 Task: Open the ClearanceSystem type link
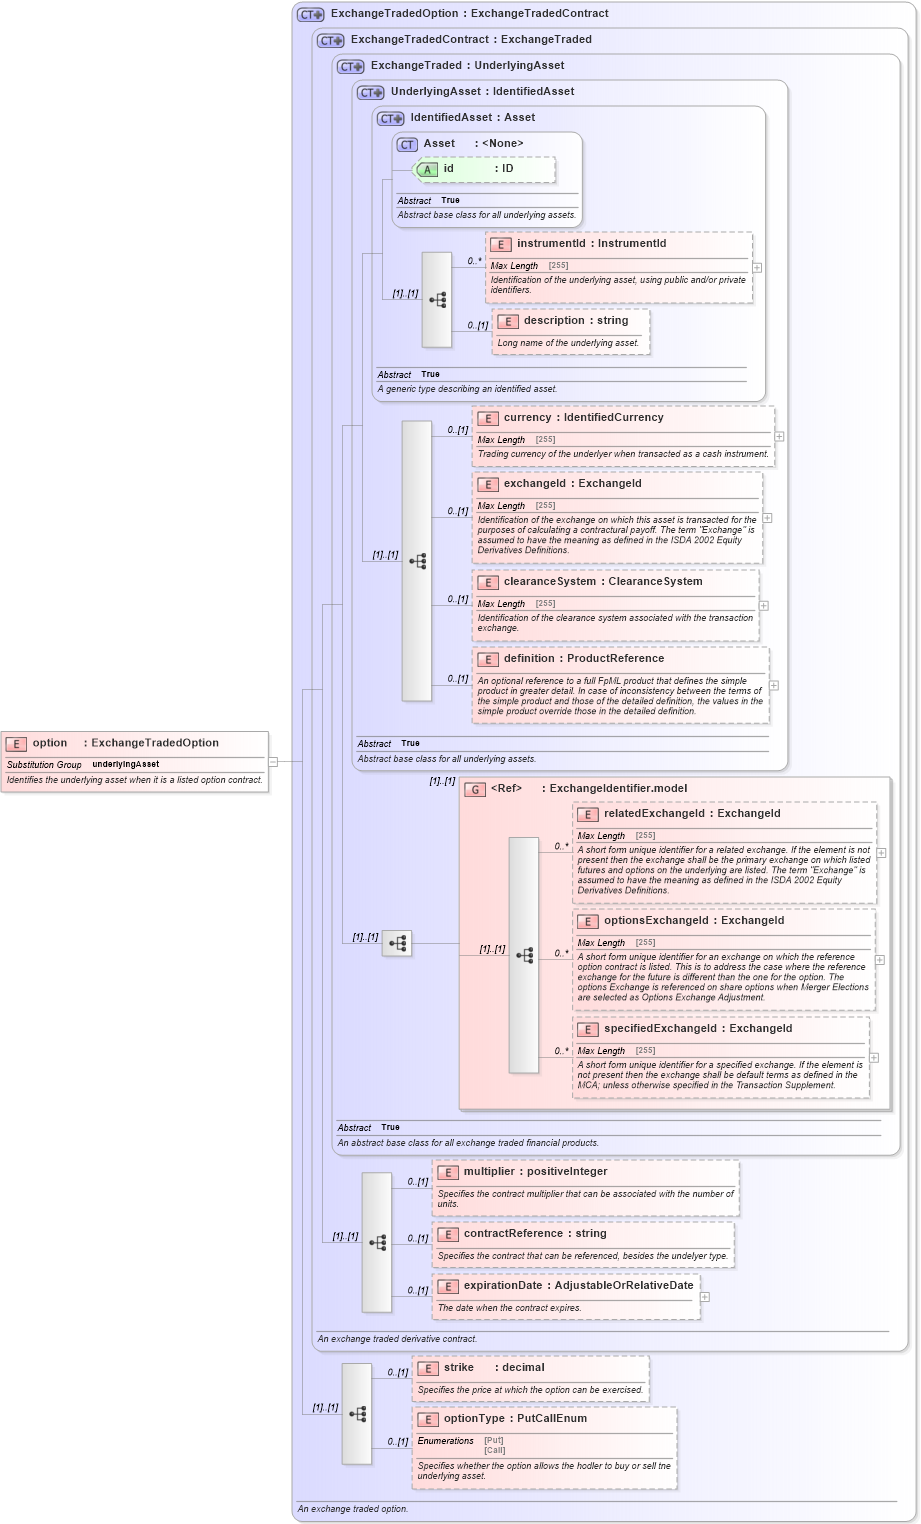point(656,582)
